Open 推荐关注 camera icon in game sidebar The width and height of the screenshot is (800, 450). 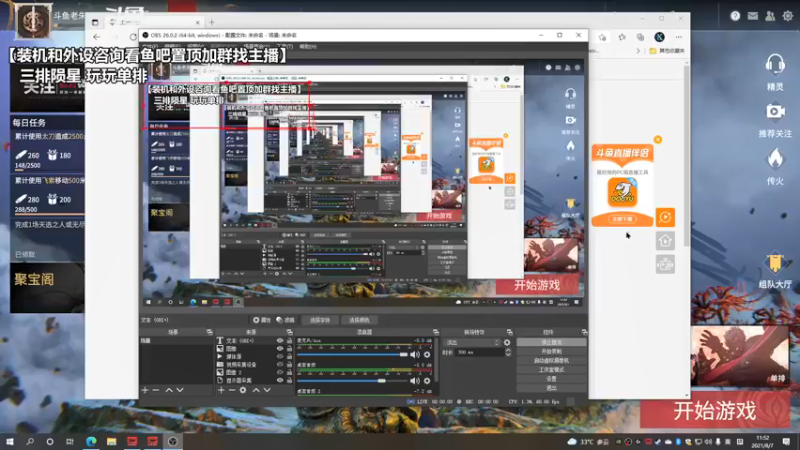pyautogui.click(x=775, y=112)
